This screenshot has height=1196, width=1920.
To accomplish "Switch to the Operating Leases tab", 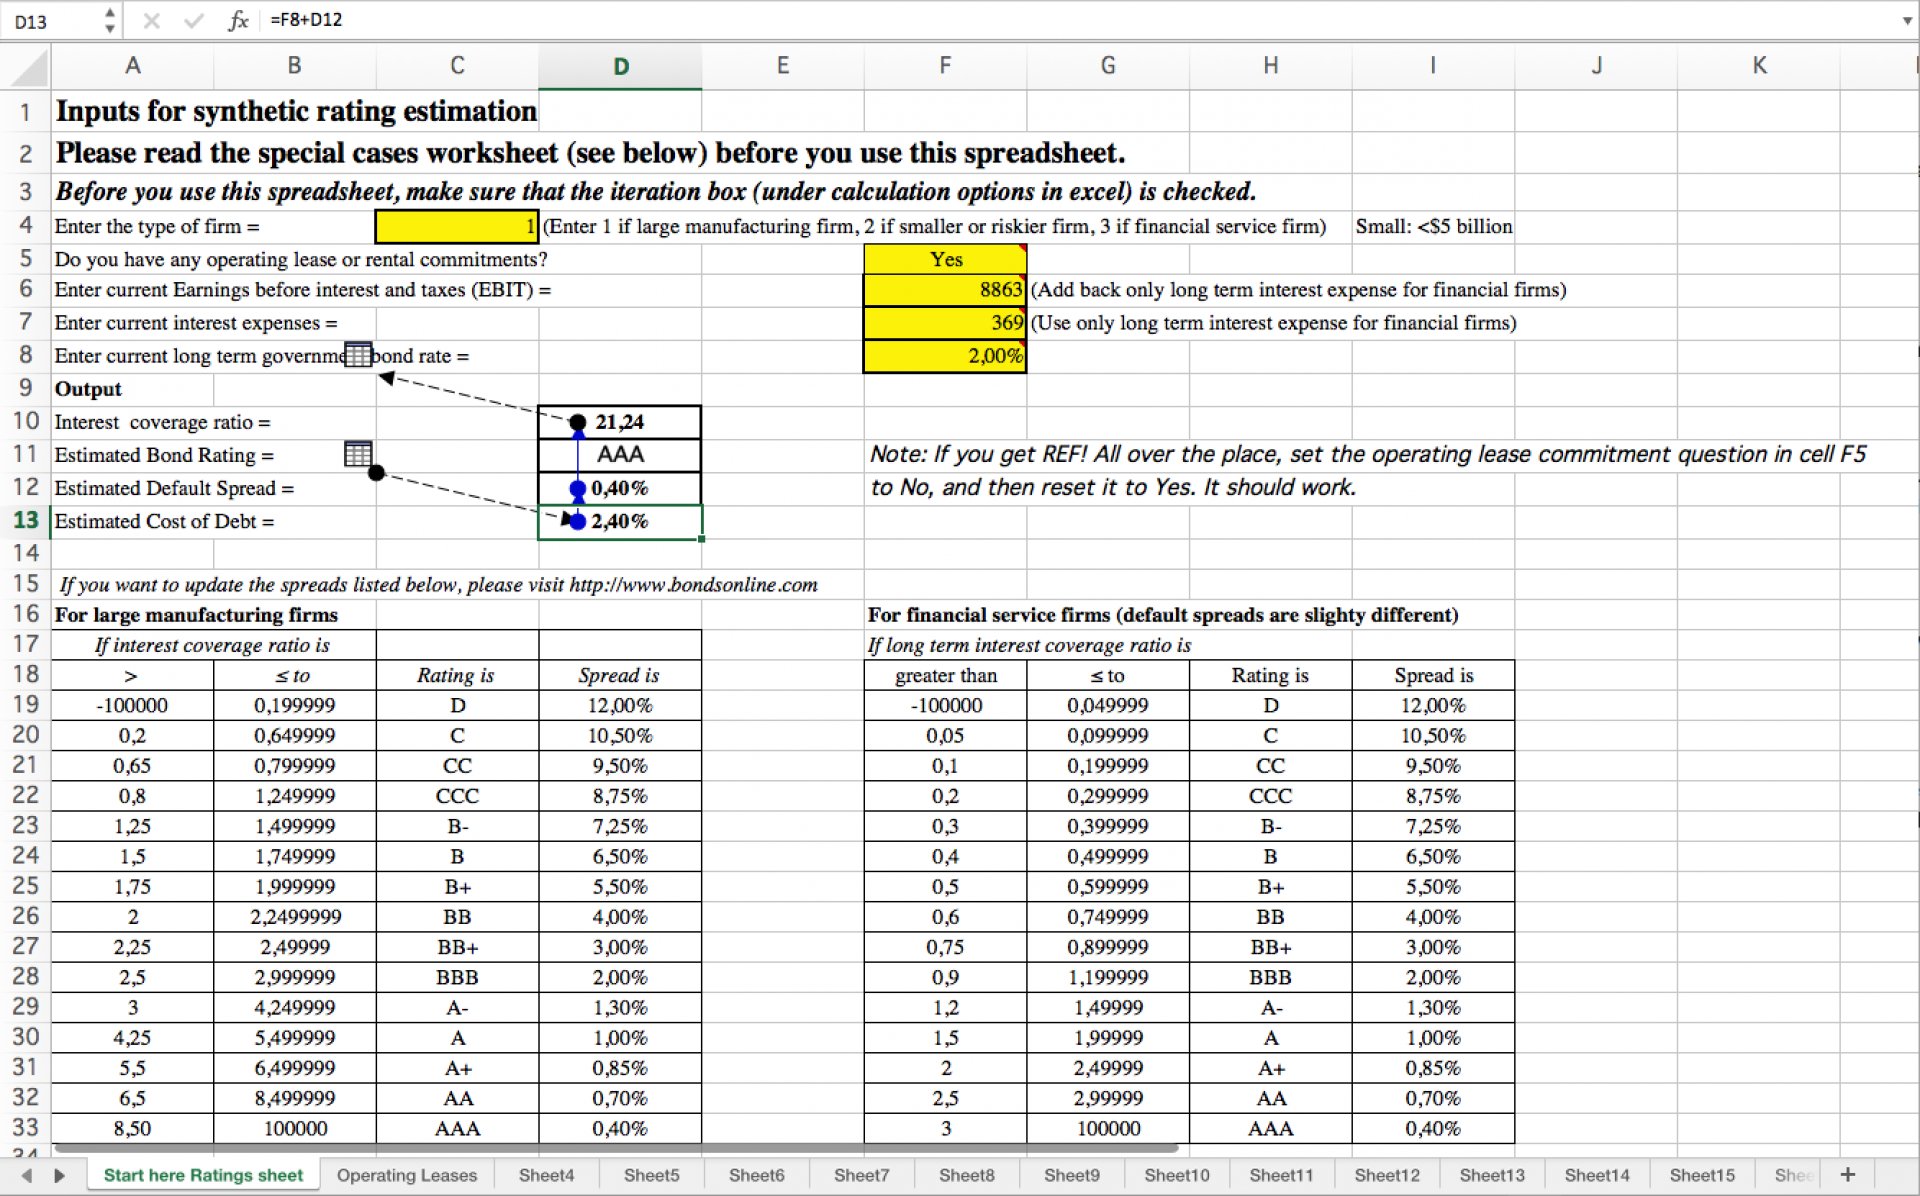I will coord(407,1175).
